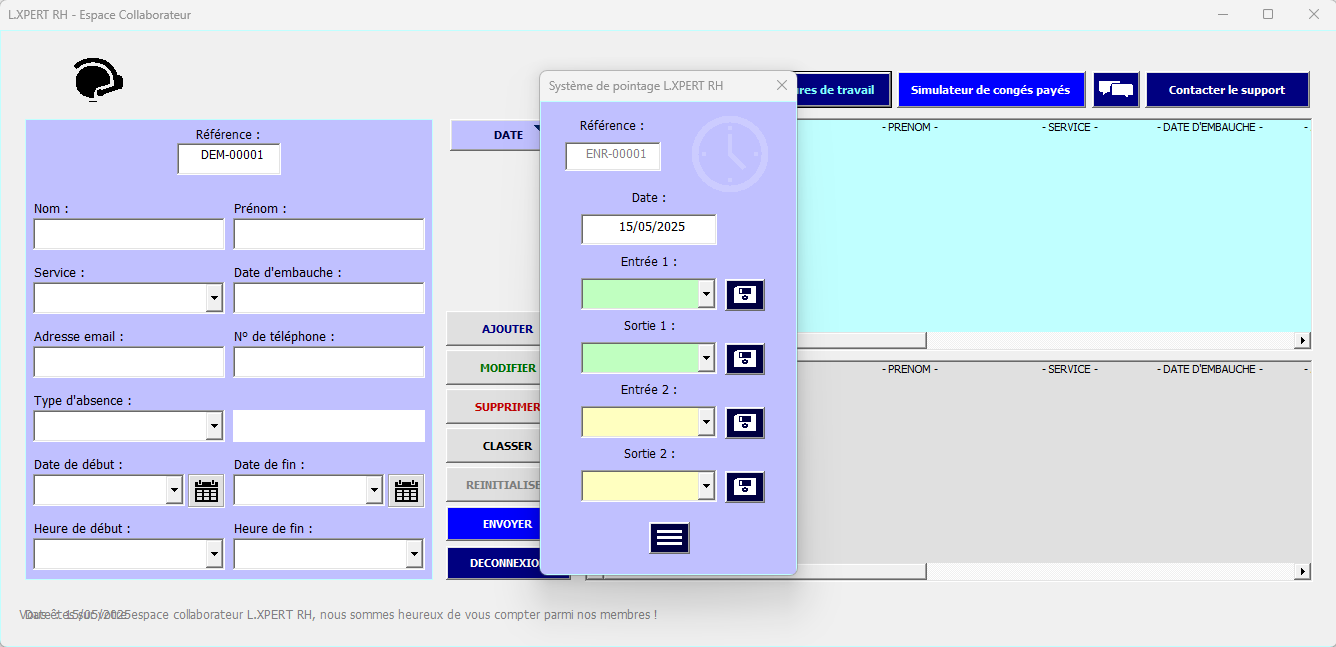
Task: Expand the Entrée 1 time dropdown
Action: (707, 295)
